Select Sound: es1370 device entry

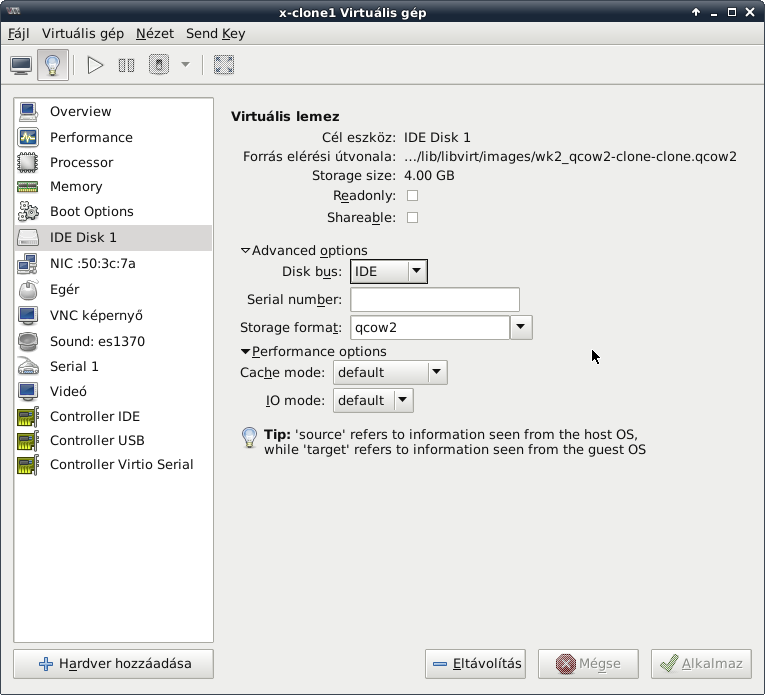coord(97,341)
